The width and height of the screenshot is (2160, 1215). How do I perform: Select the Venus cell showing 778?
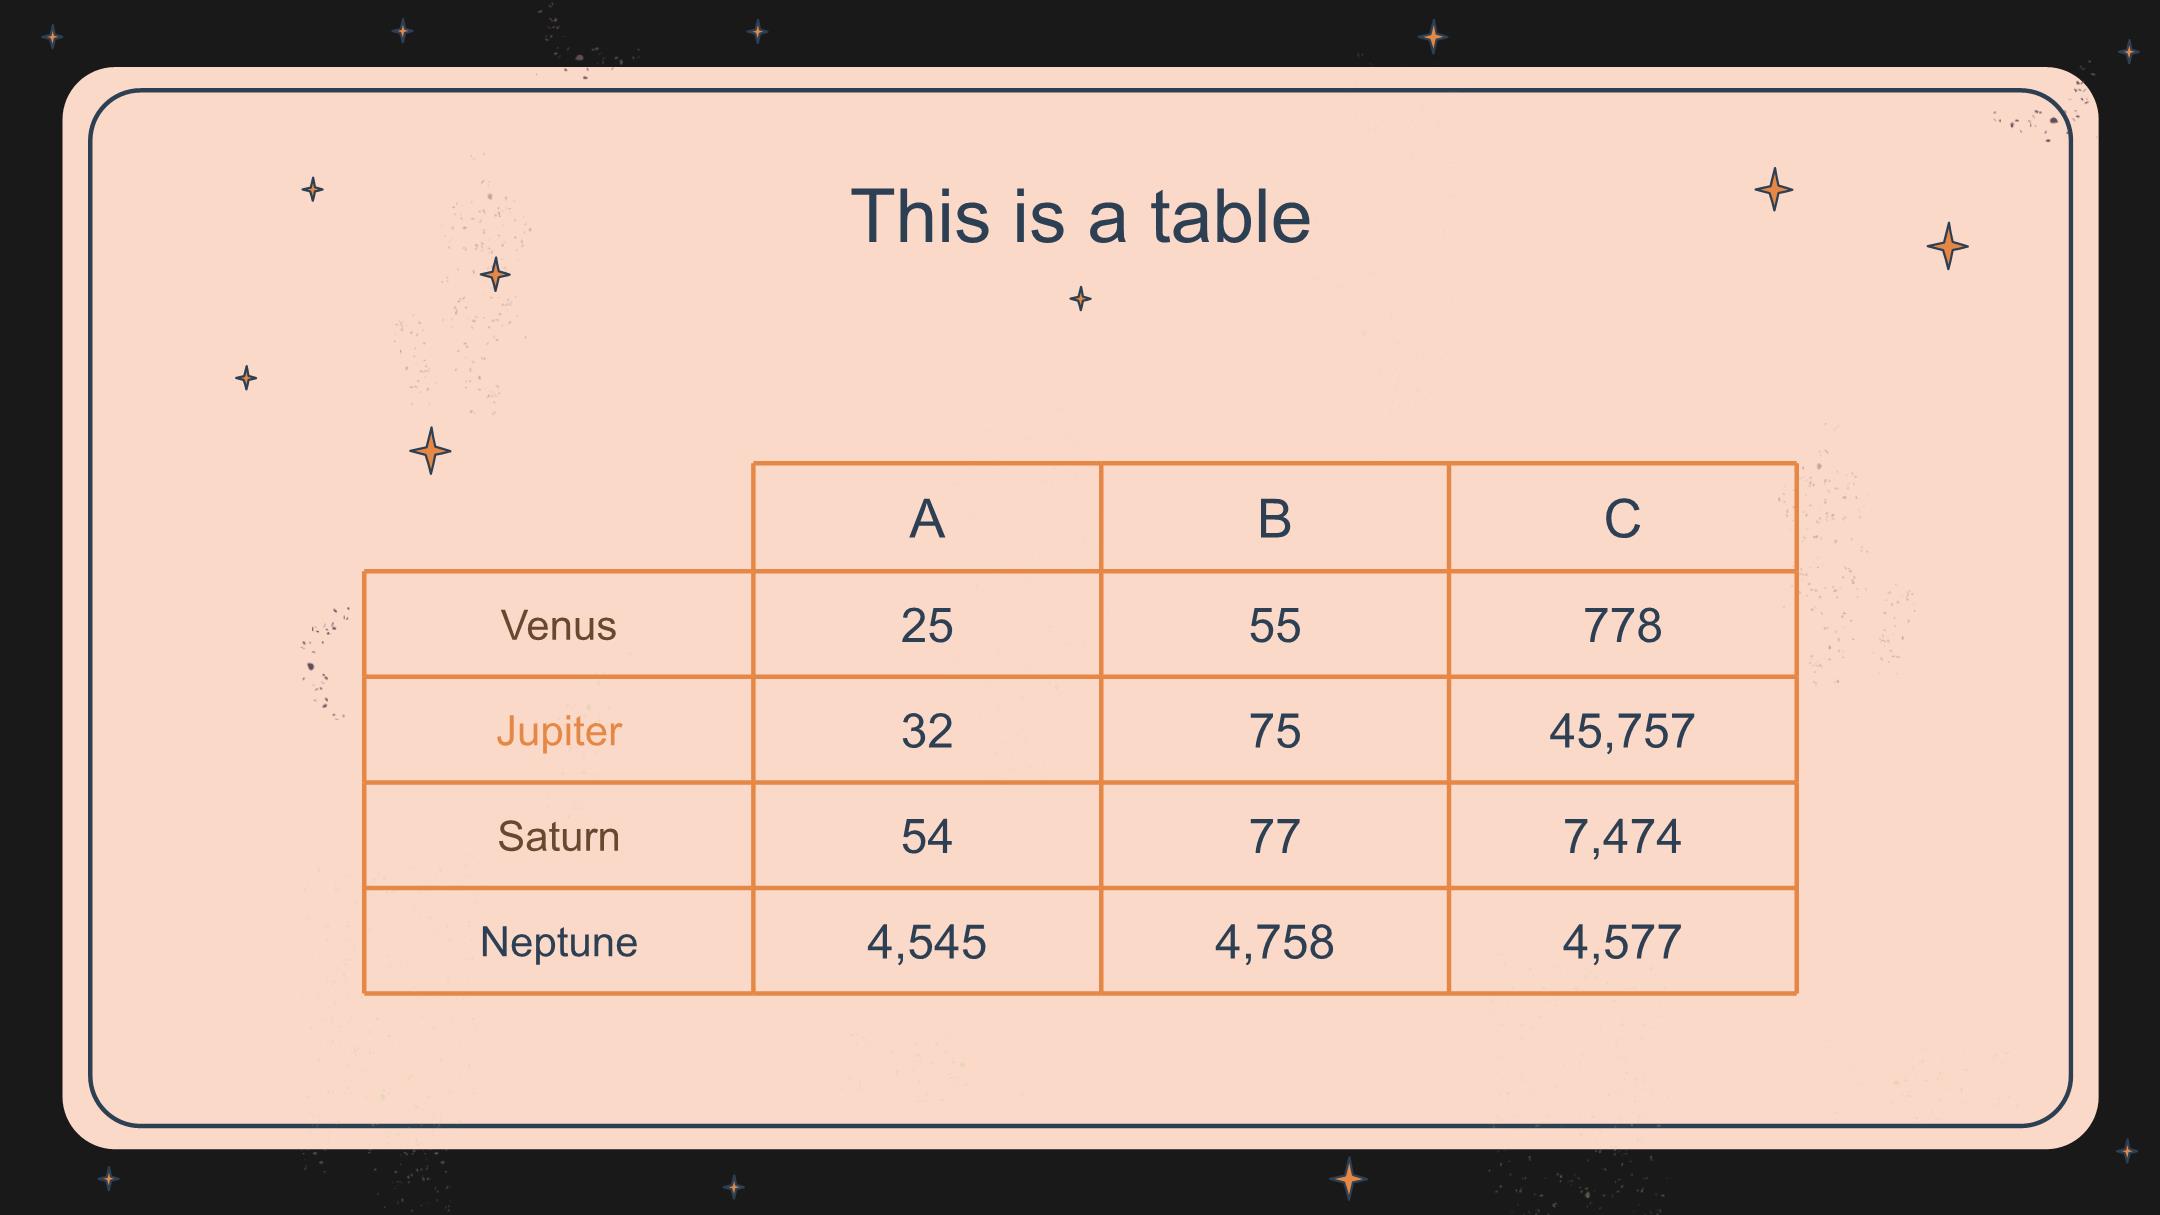1622,626
